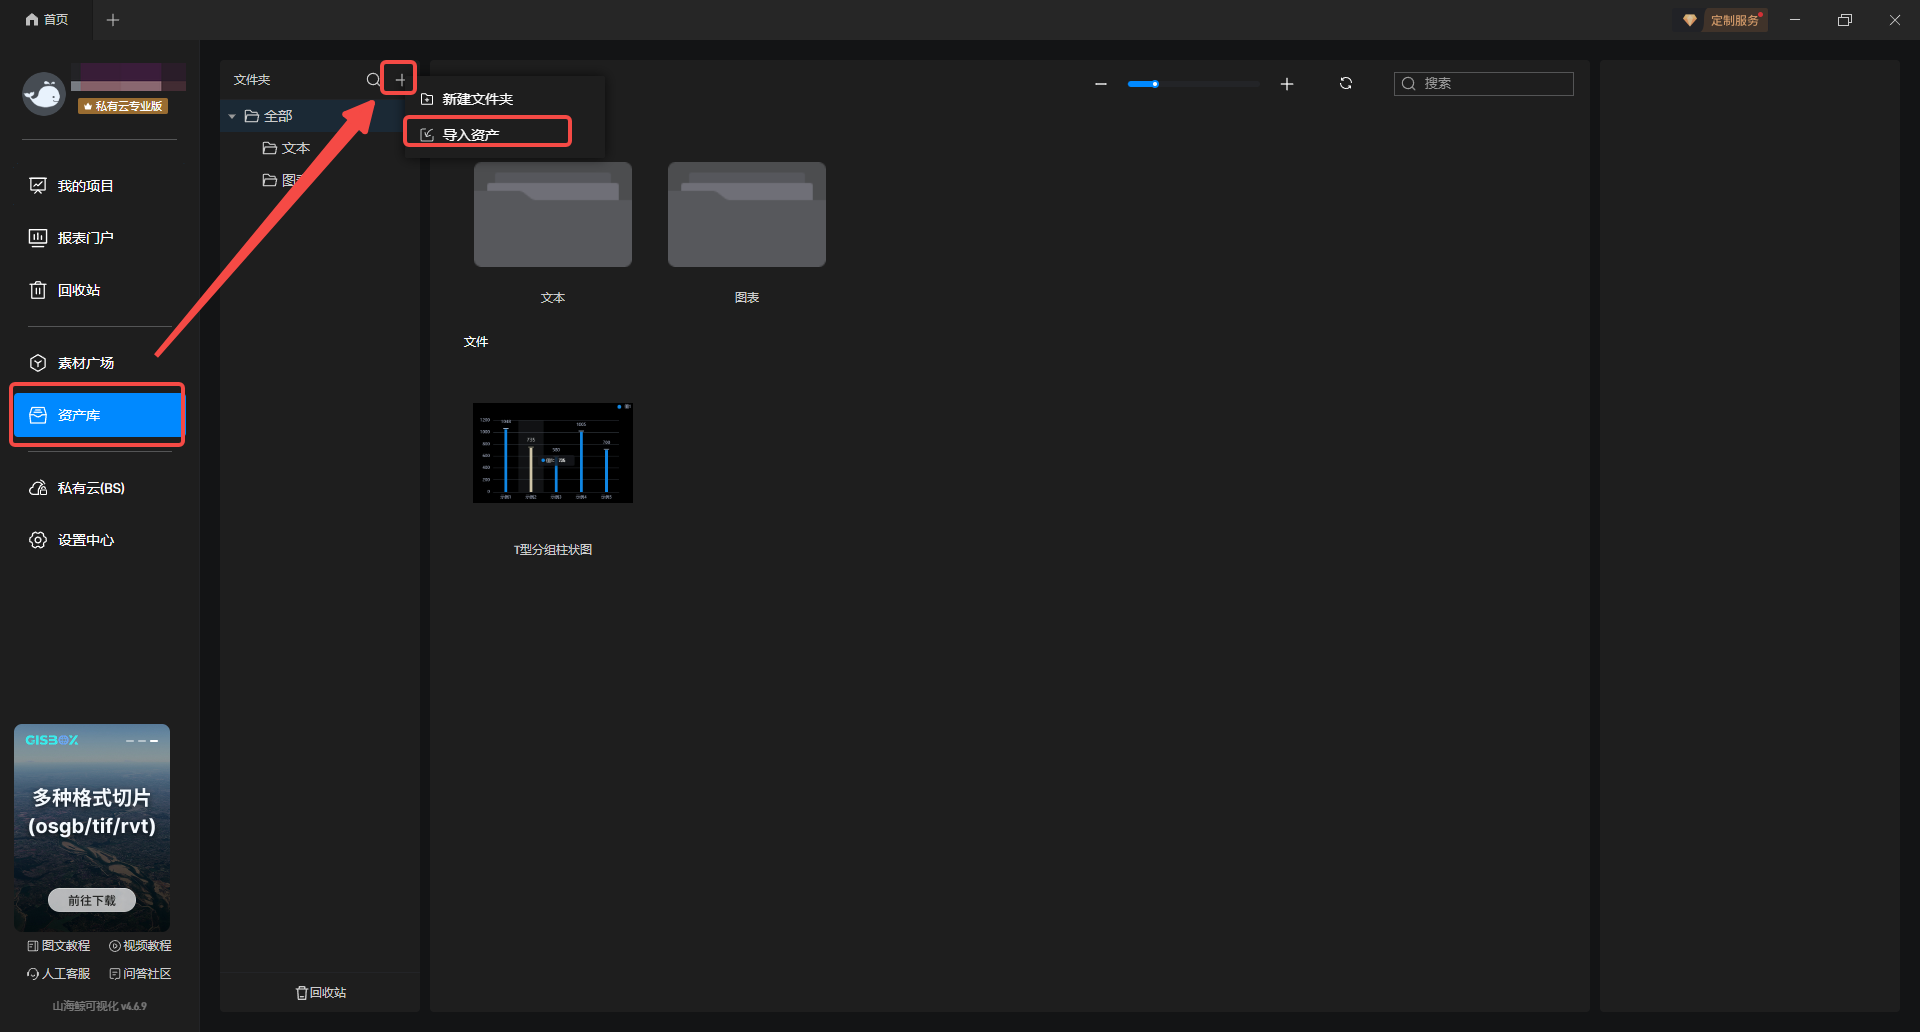Click the folder search magnifier icon
Viewport: 1920px width, 1032px height.
[x=373, y=80]
